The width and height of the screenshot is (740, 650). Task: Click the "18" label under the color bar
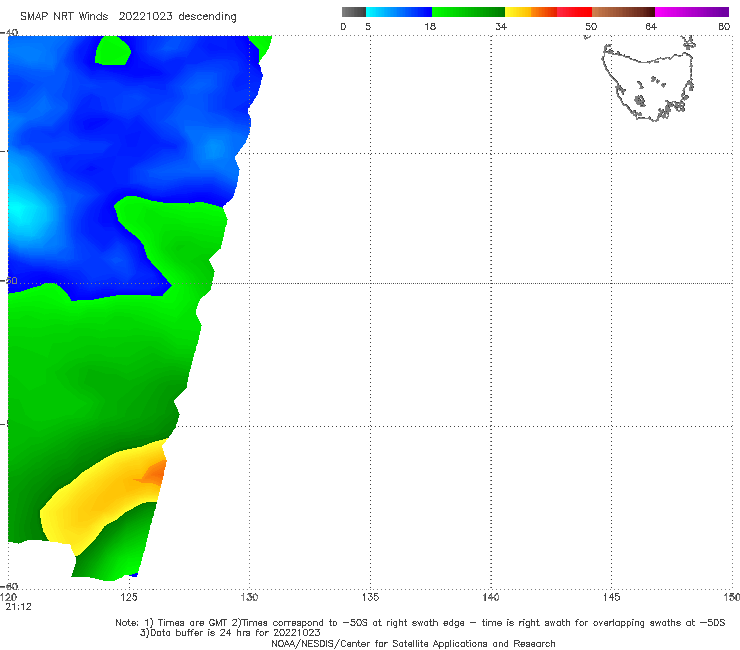tap(430, 27)
